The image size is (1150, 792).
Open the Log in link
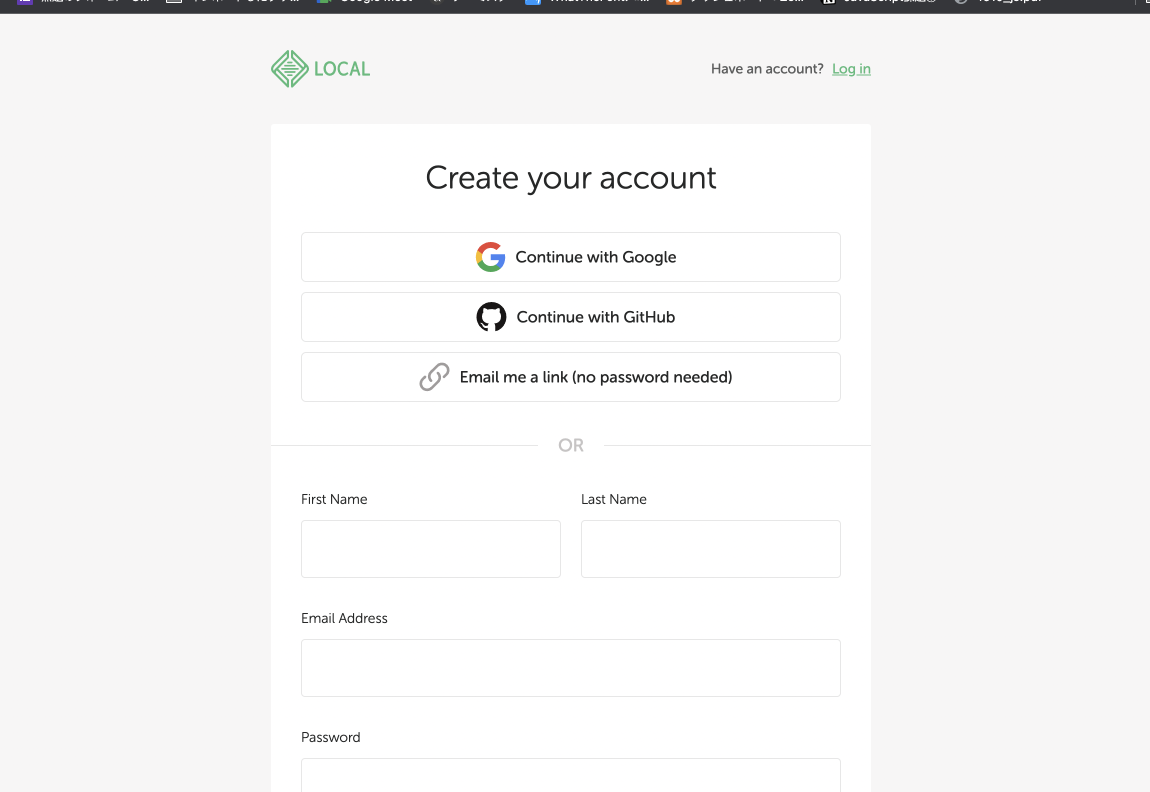point(851,69)
